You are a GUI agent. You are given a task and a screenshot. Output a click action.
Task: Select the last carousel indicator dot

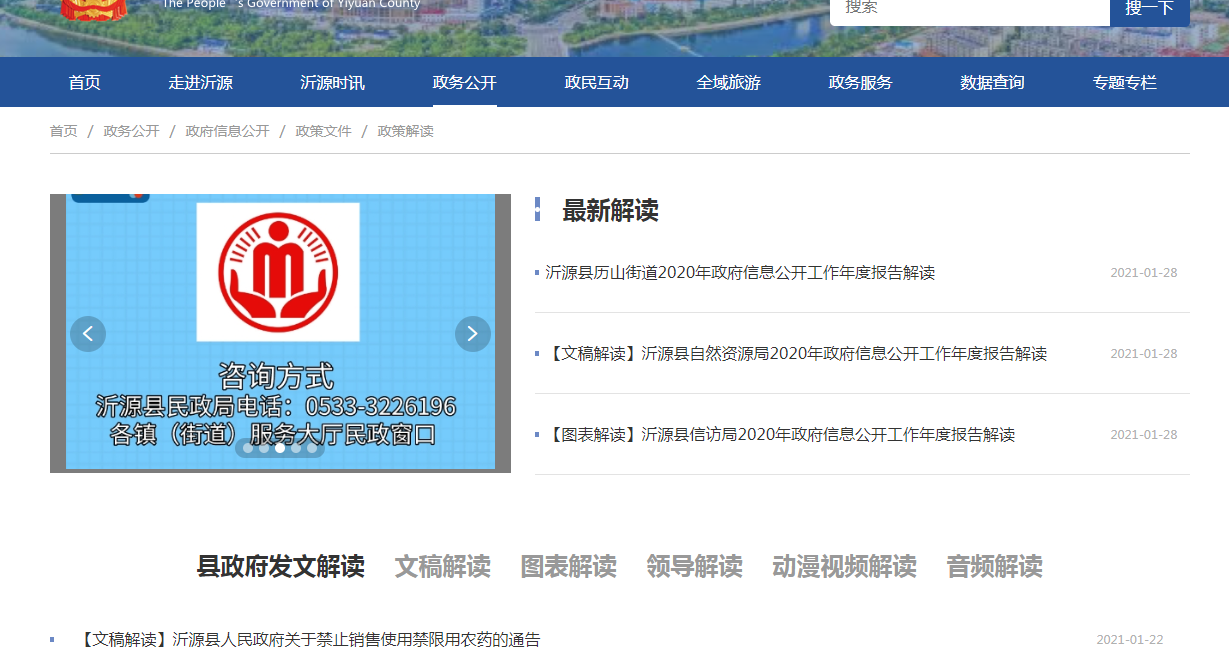pos(312,449)
